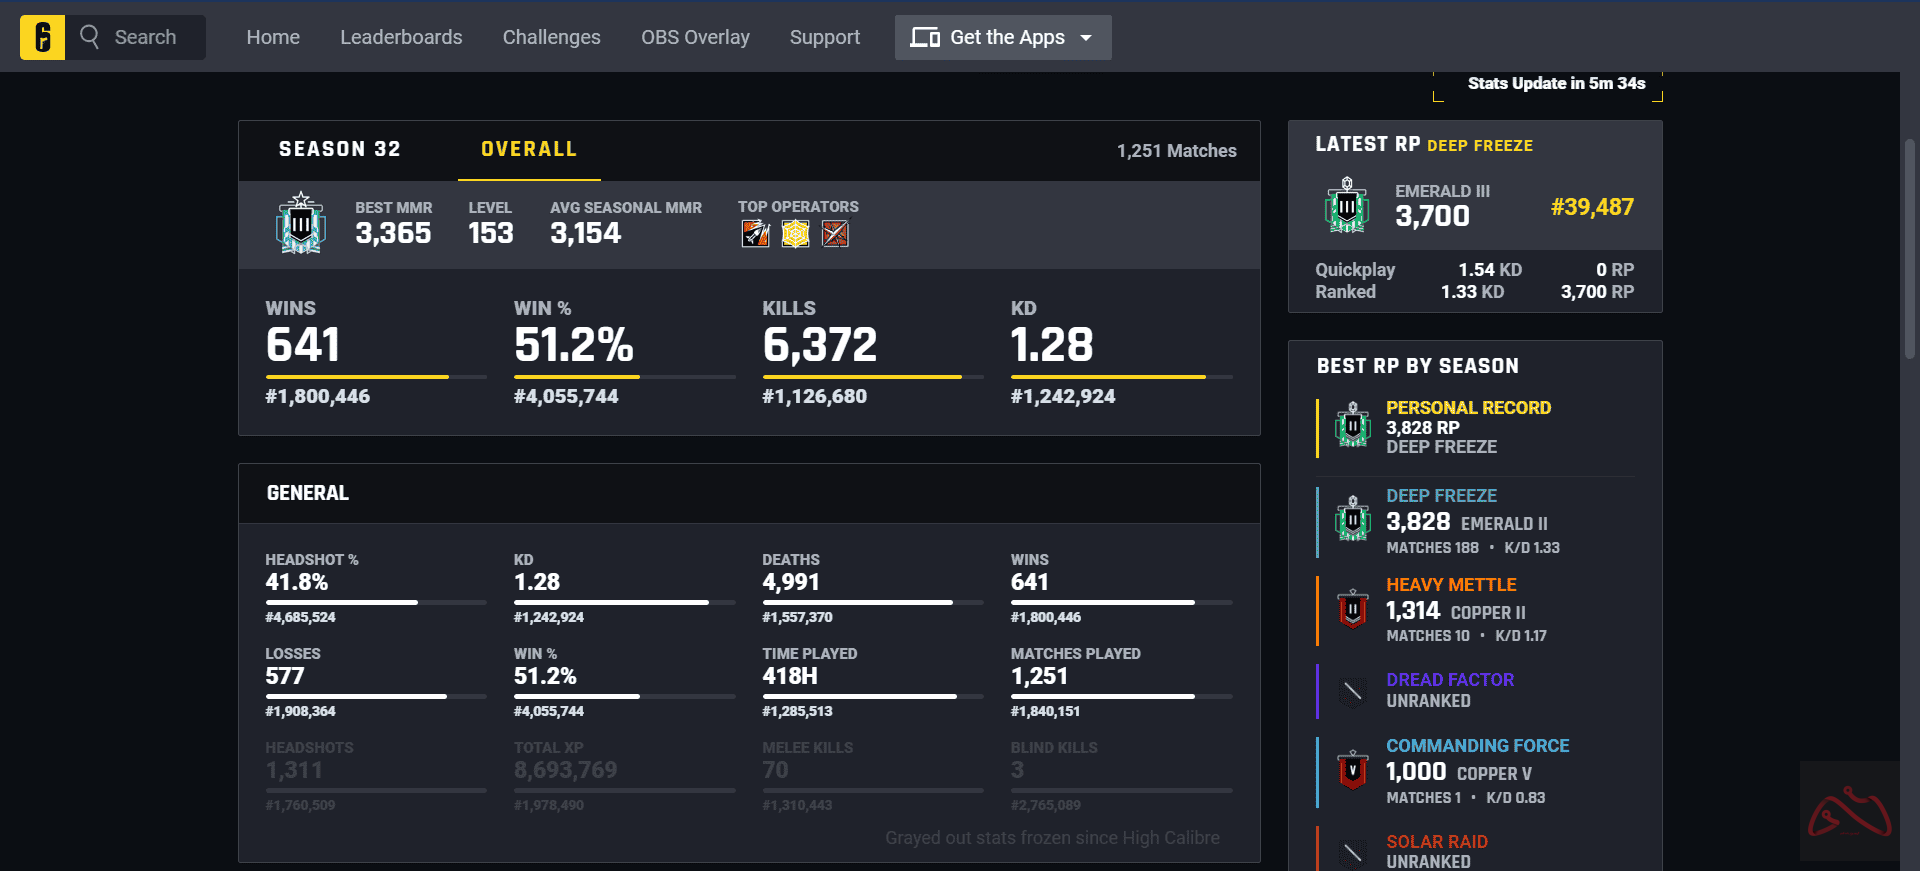Select the yellow web top operator icon
The width and height of the screenshot is (1920, 871).
click(795, 234)
